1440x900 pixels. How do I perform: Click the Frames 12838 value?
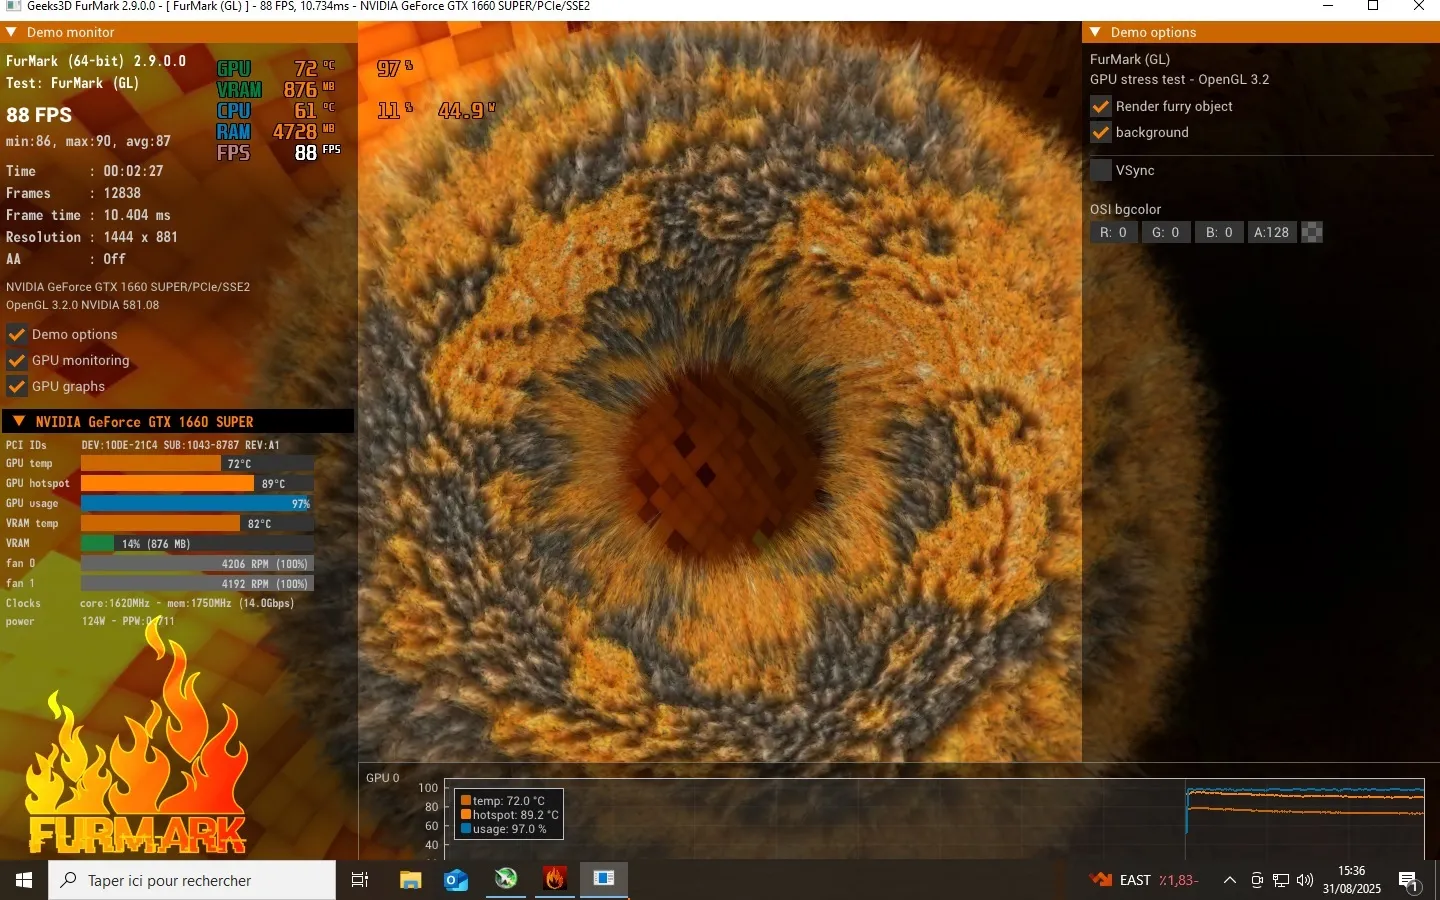coord(122,193)
